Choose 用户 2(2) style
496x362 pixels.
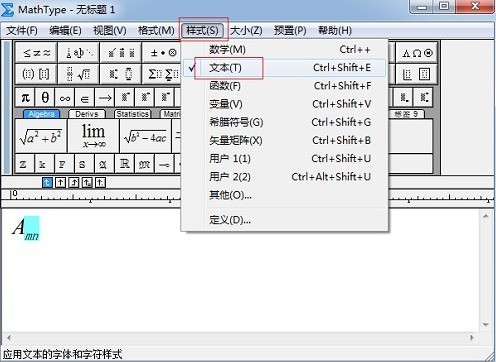[x=284, y=177]
